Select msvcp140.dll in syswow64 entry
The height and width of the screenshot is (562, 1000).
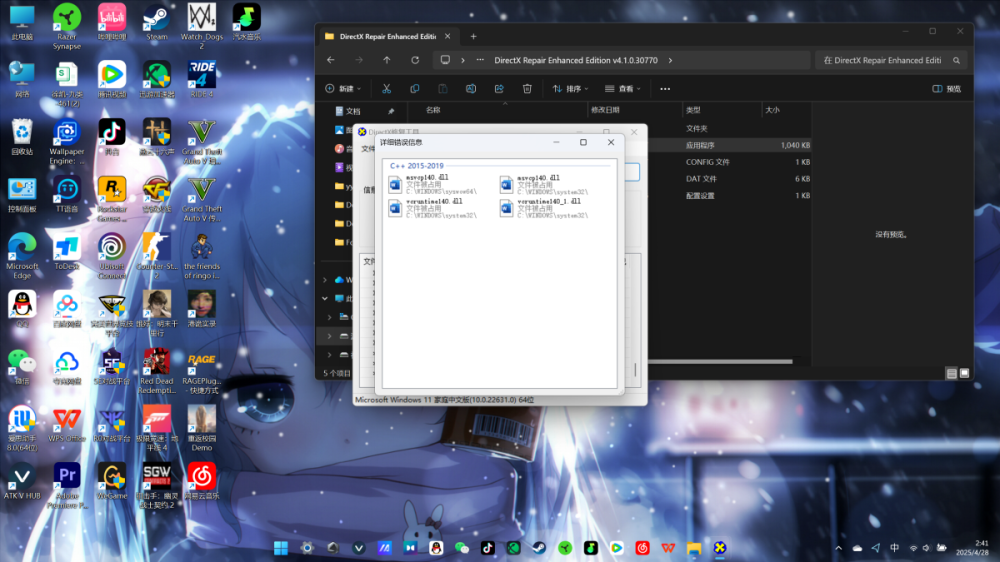(x=433, y=184)
